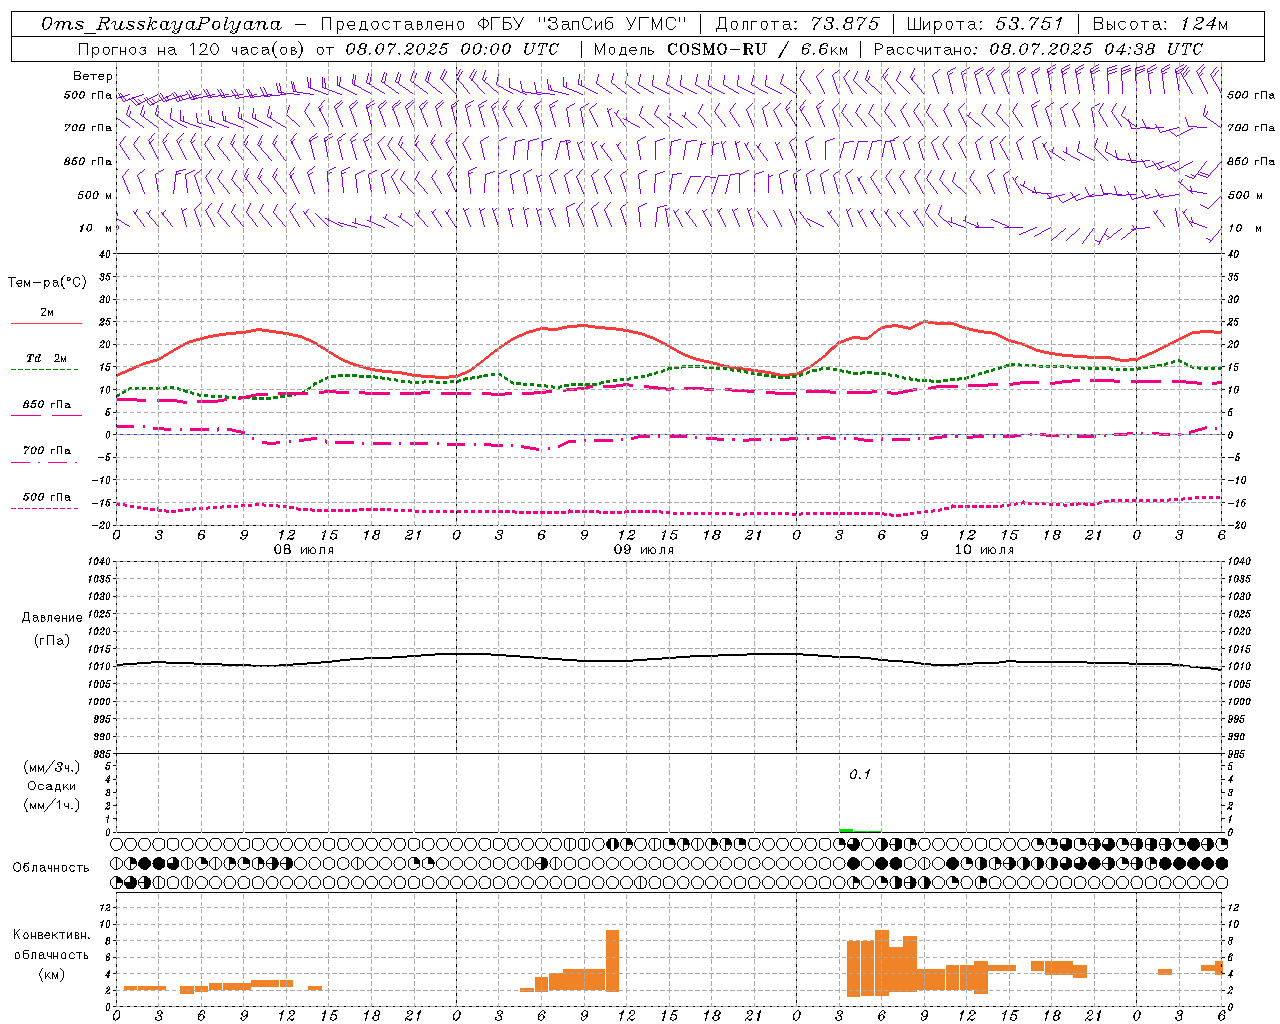The width and height of the screenshot is (1280, 1024).
Task: Click the Долгота: 73.875 value
Action: 797,24
